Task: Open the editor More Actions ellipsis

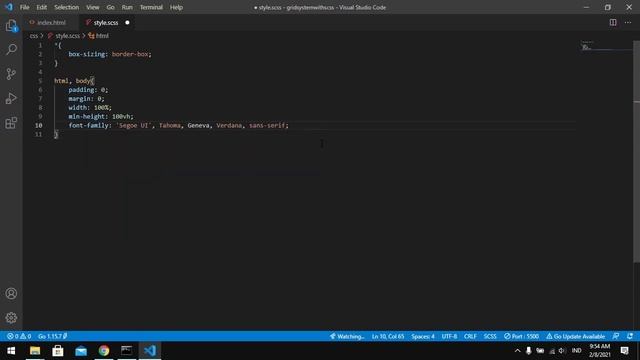Action: coord(628,22)
